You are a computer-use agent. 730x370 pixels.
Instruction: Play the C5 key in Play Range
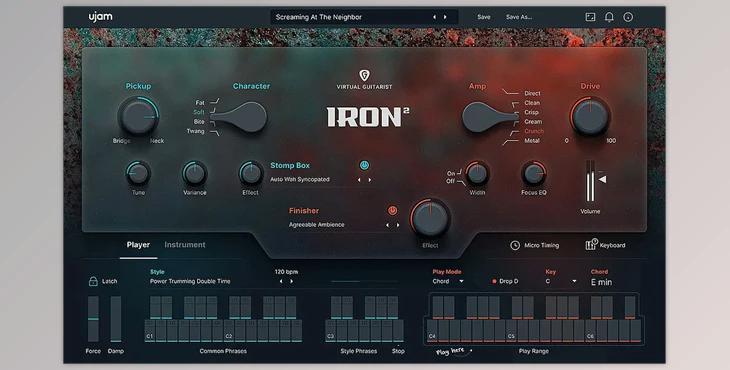tap(512, 331)
